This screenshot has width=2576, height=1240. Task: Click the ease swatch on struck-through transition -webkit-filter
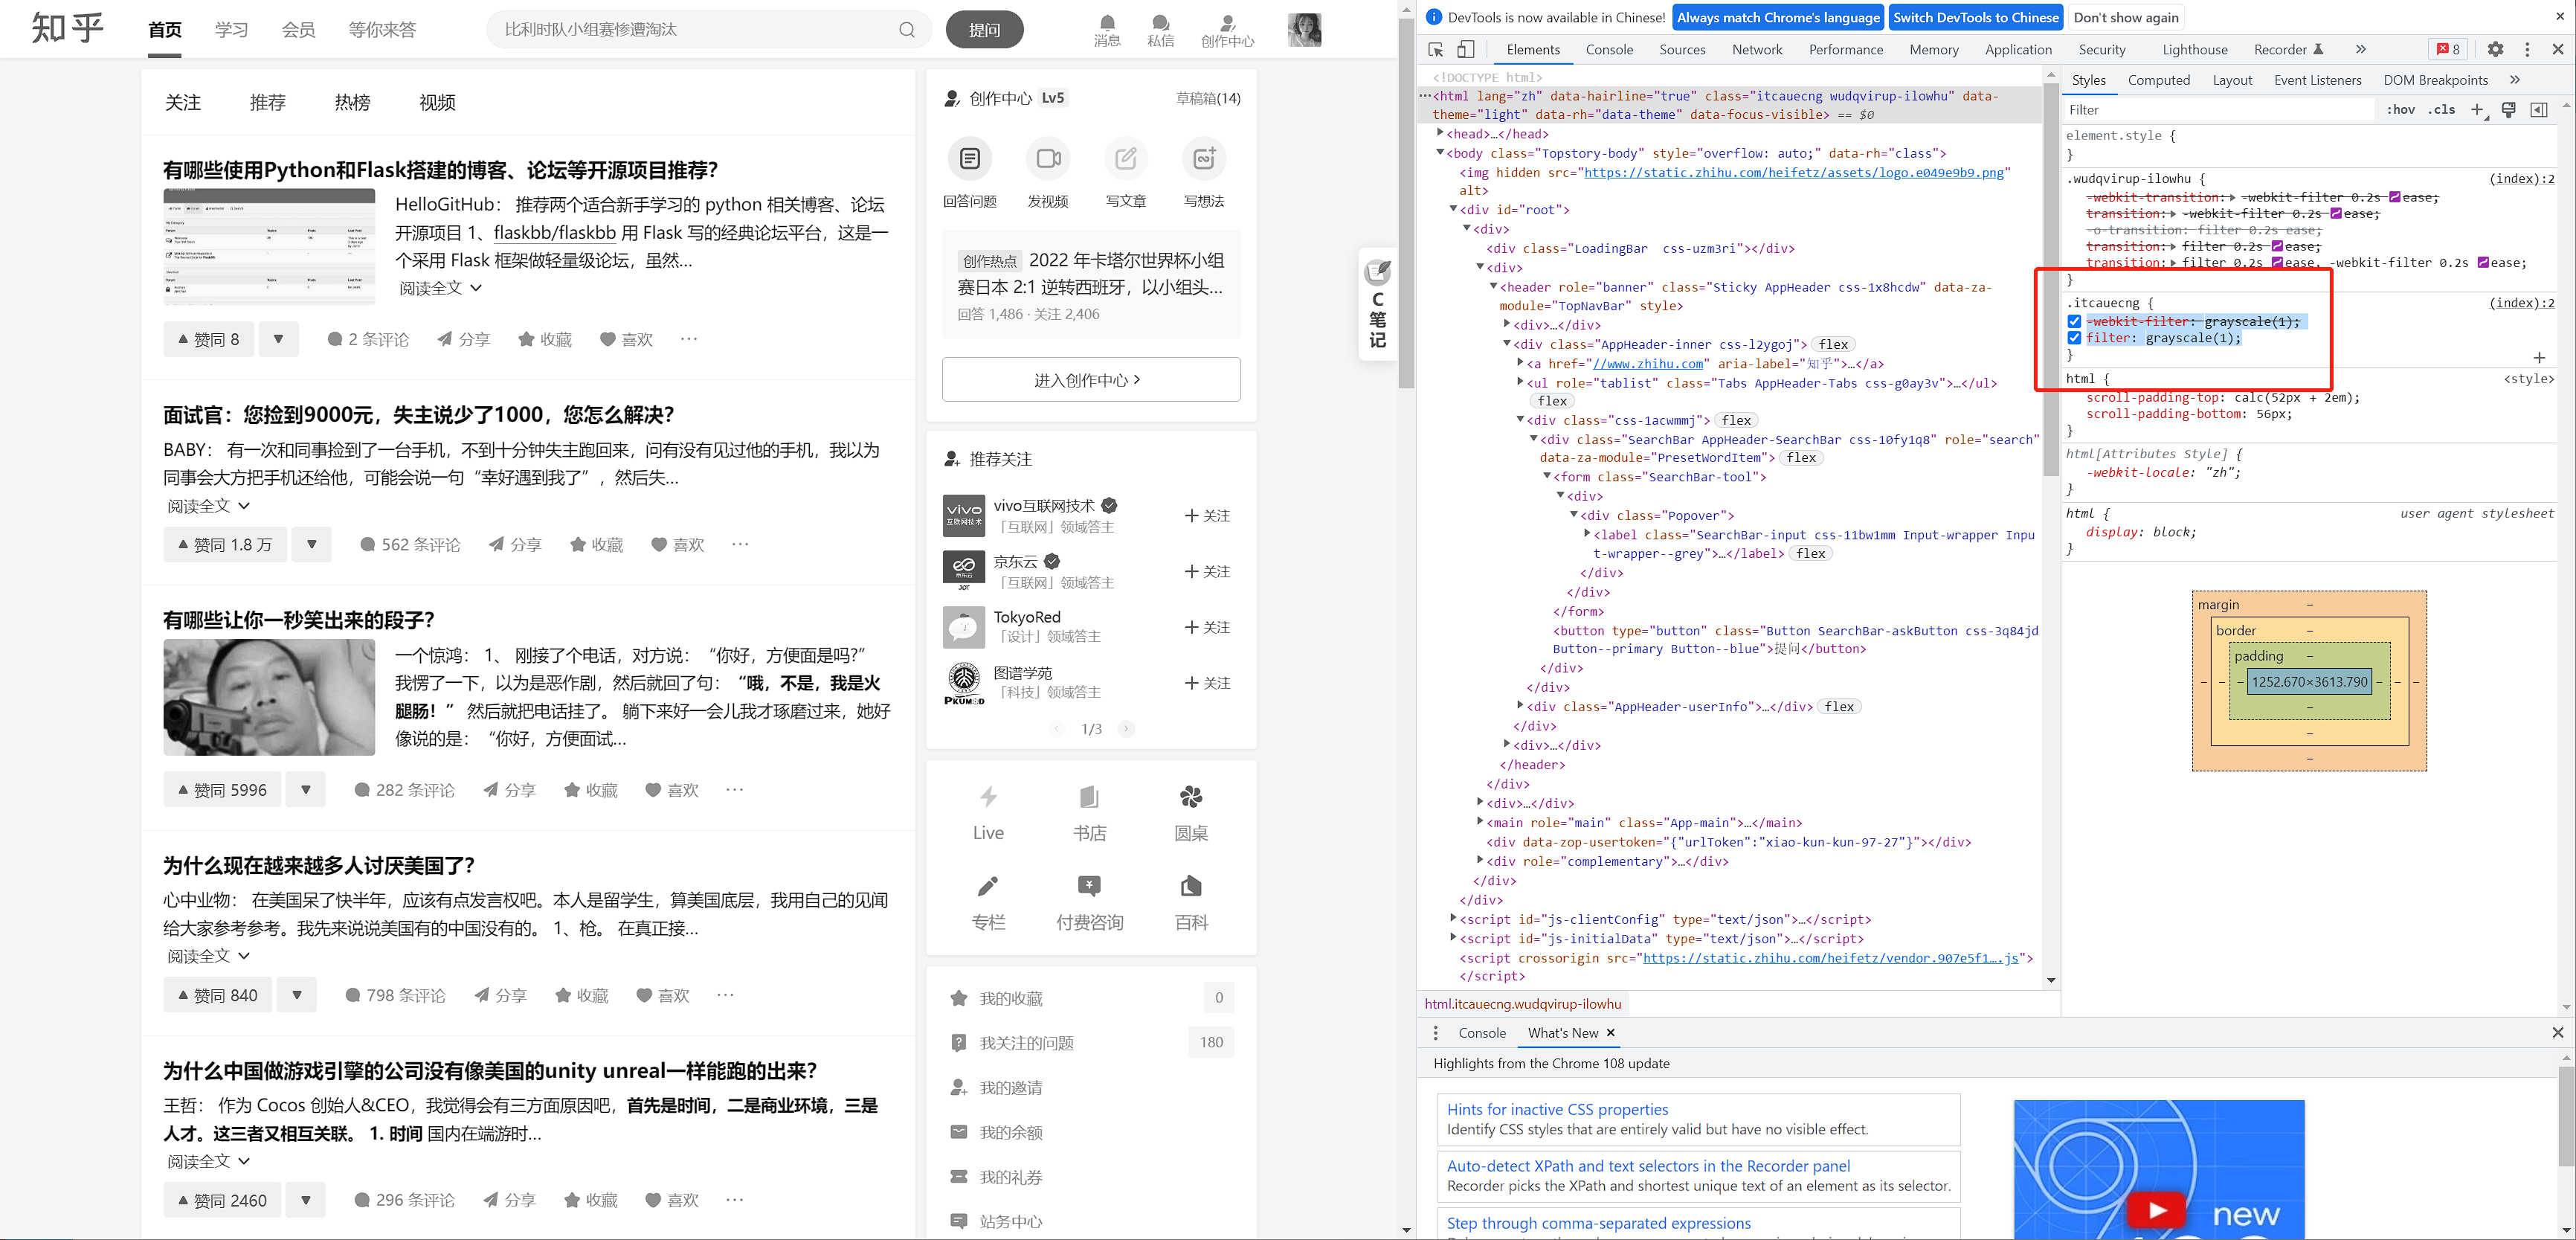(x=2336, y=213)
